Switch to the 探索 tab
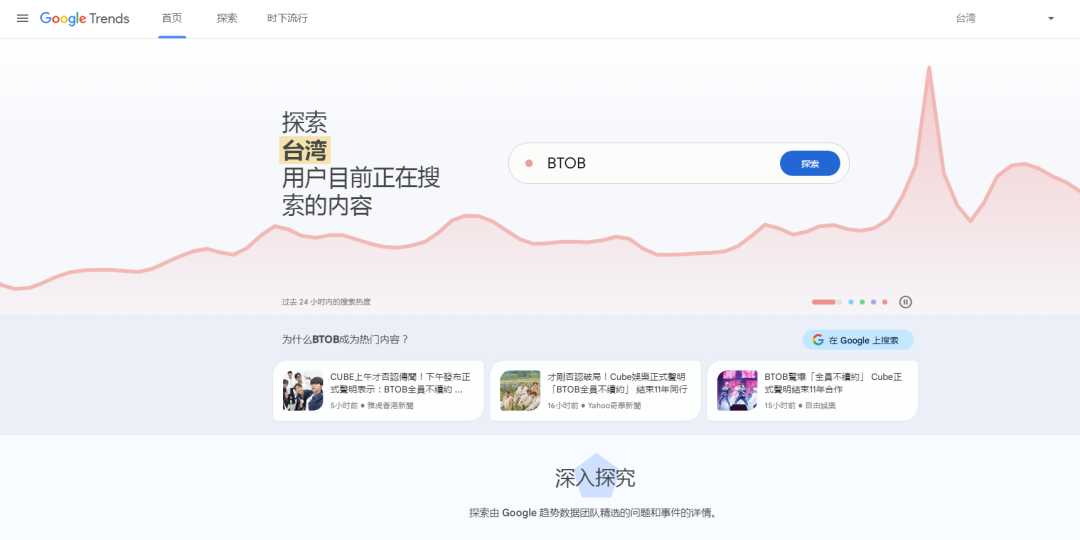Screen dimensions: 1080x540 click(x=227, y=19)
